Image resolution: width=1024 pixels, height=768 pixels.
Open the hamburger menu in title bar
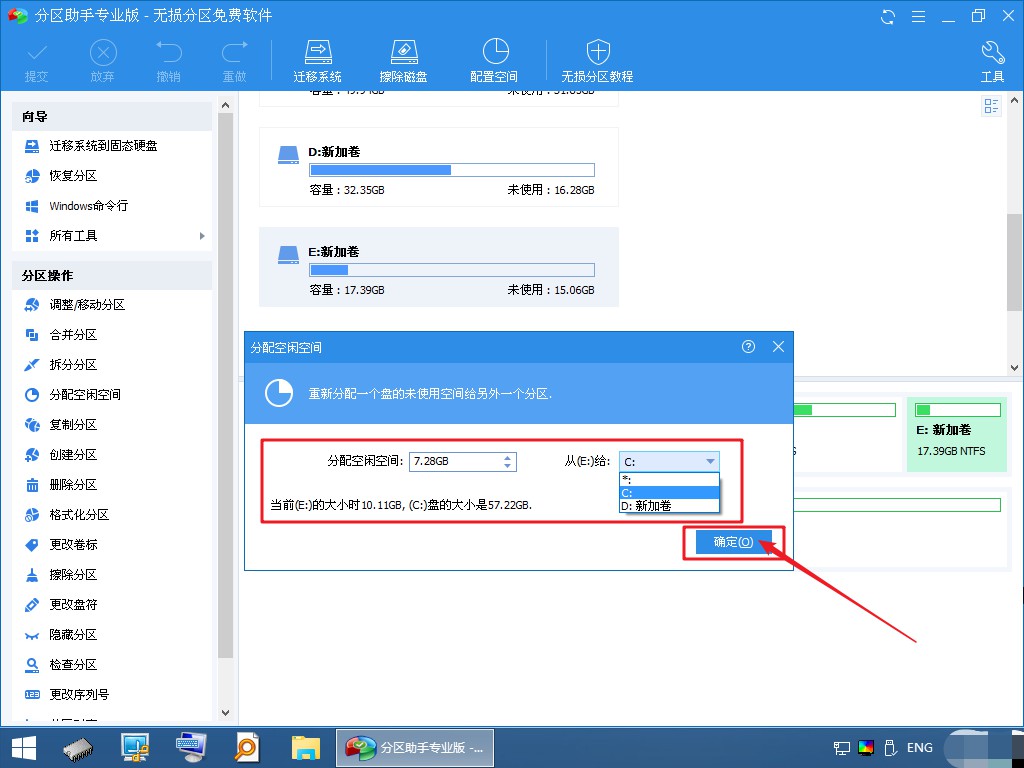pos(918,16)
